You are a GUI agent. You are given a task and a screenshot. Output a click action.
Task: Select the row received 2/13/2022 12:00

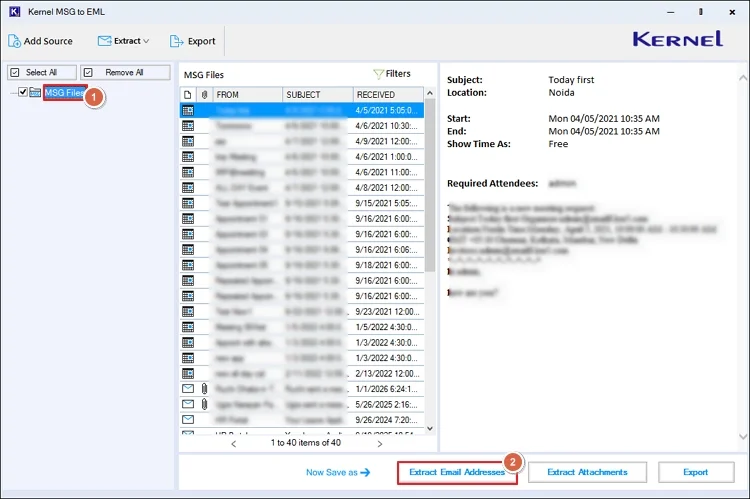[x=302, y=374]
